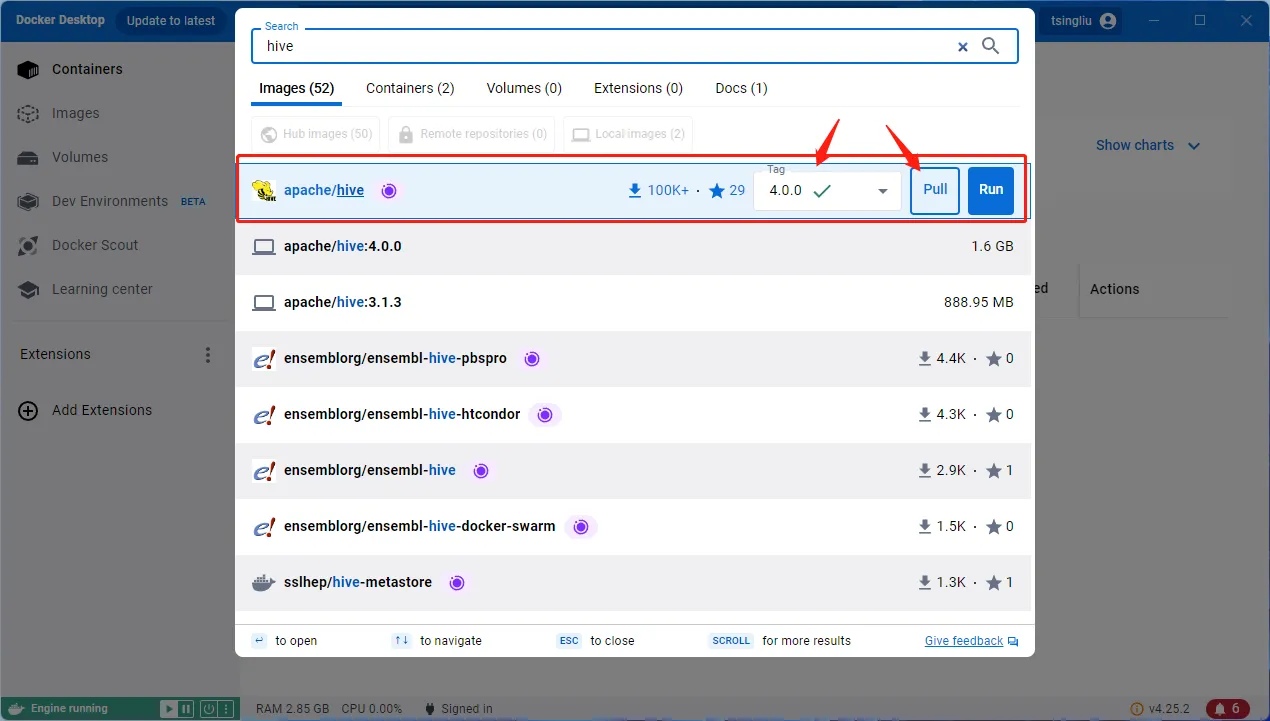This screenshot has width=1270, height=721.
Task: Open the ensemblorg/ensembl-hive-htcondor result
Action: tap(635, 414)
